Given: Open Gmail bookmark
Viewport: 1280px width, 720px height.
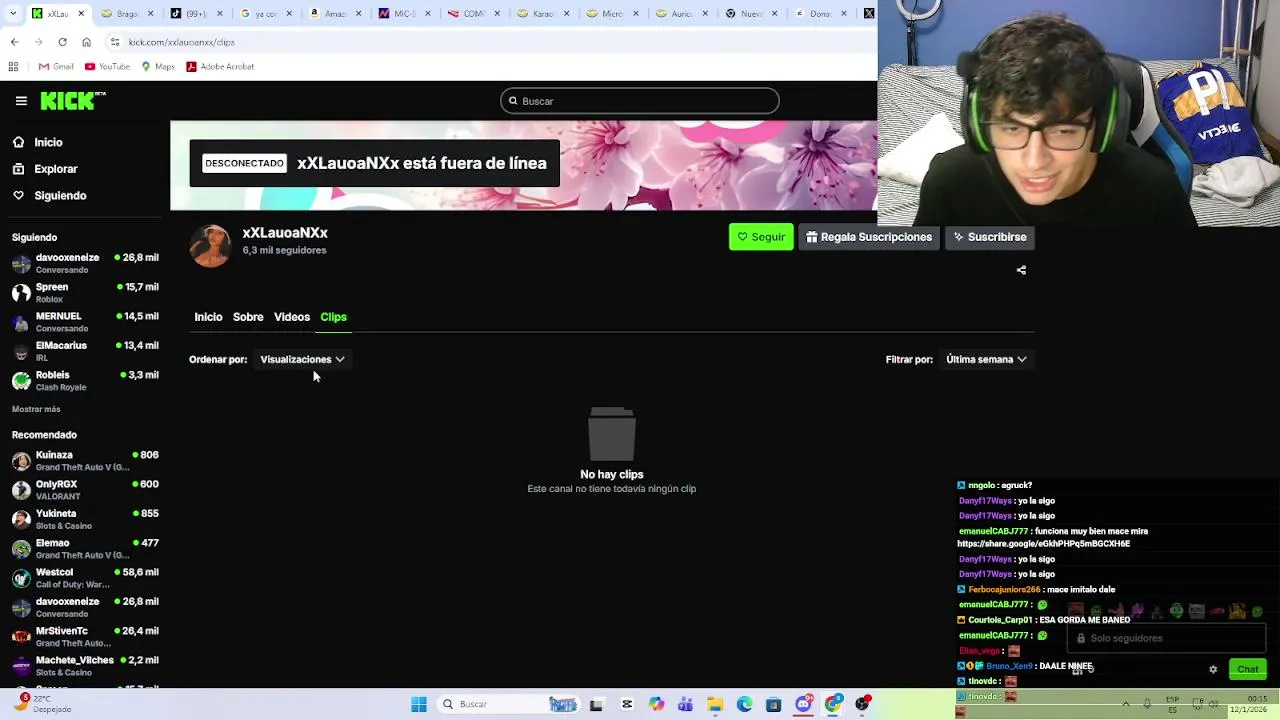Looking at the screenshot, I should 56,66.
